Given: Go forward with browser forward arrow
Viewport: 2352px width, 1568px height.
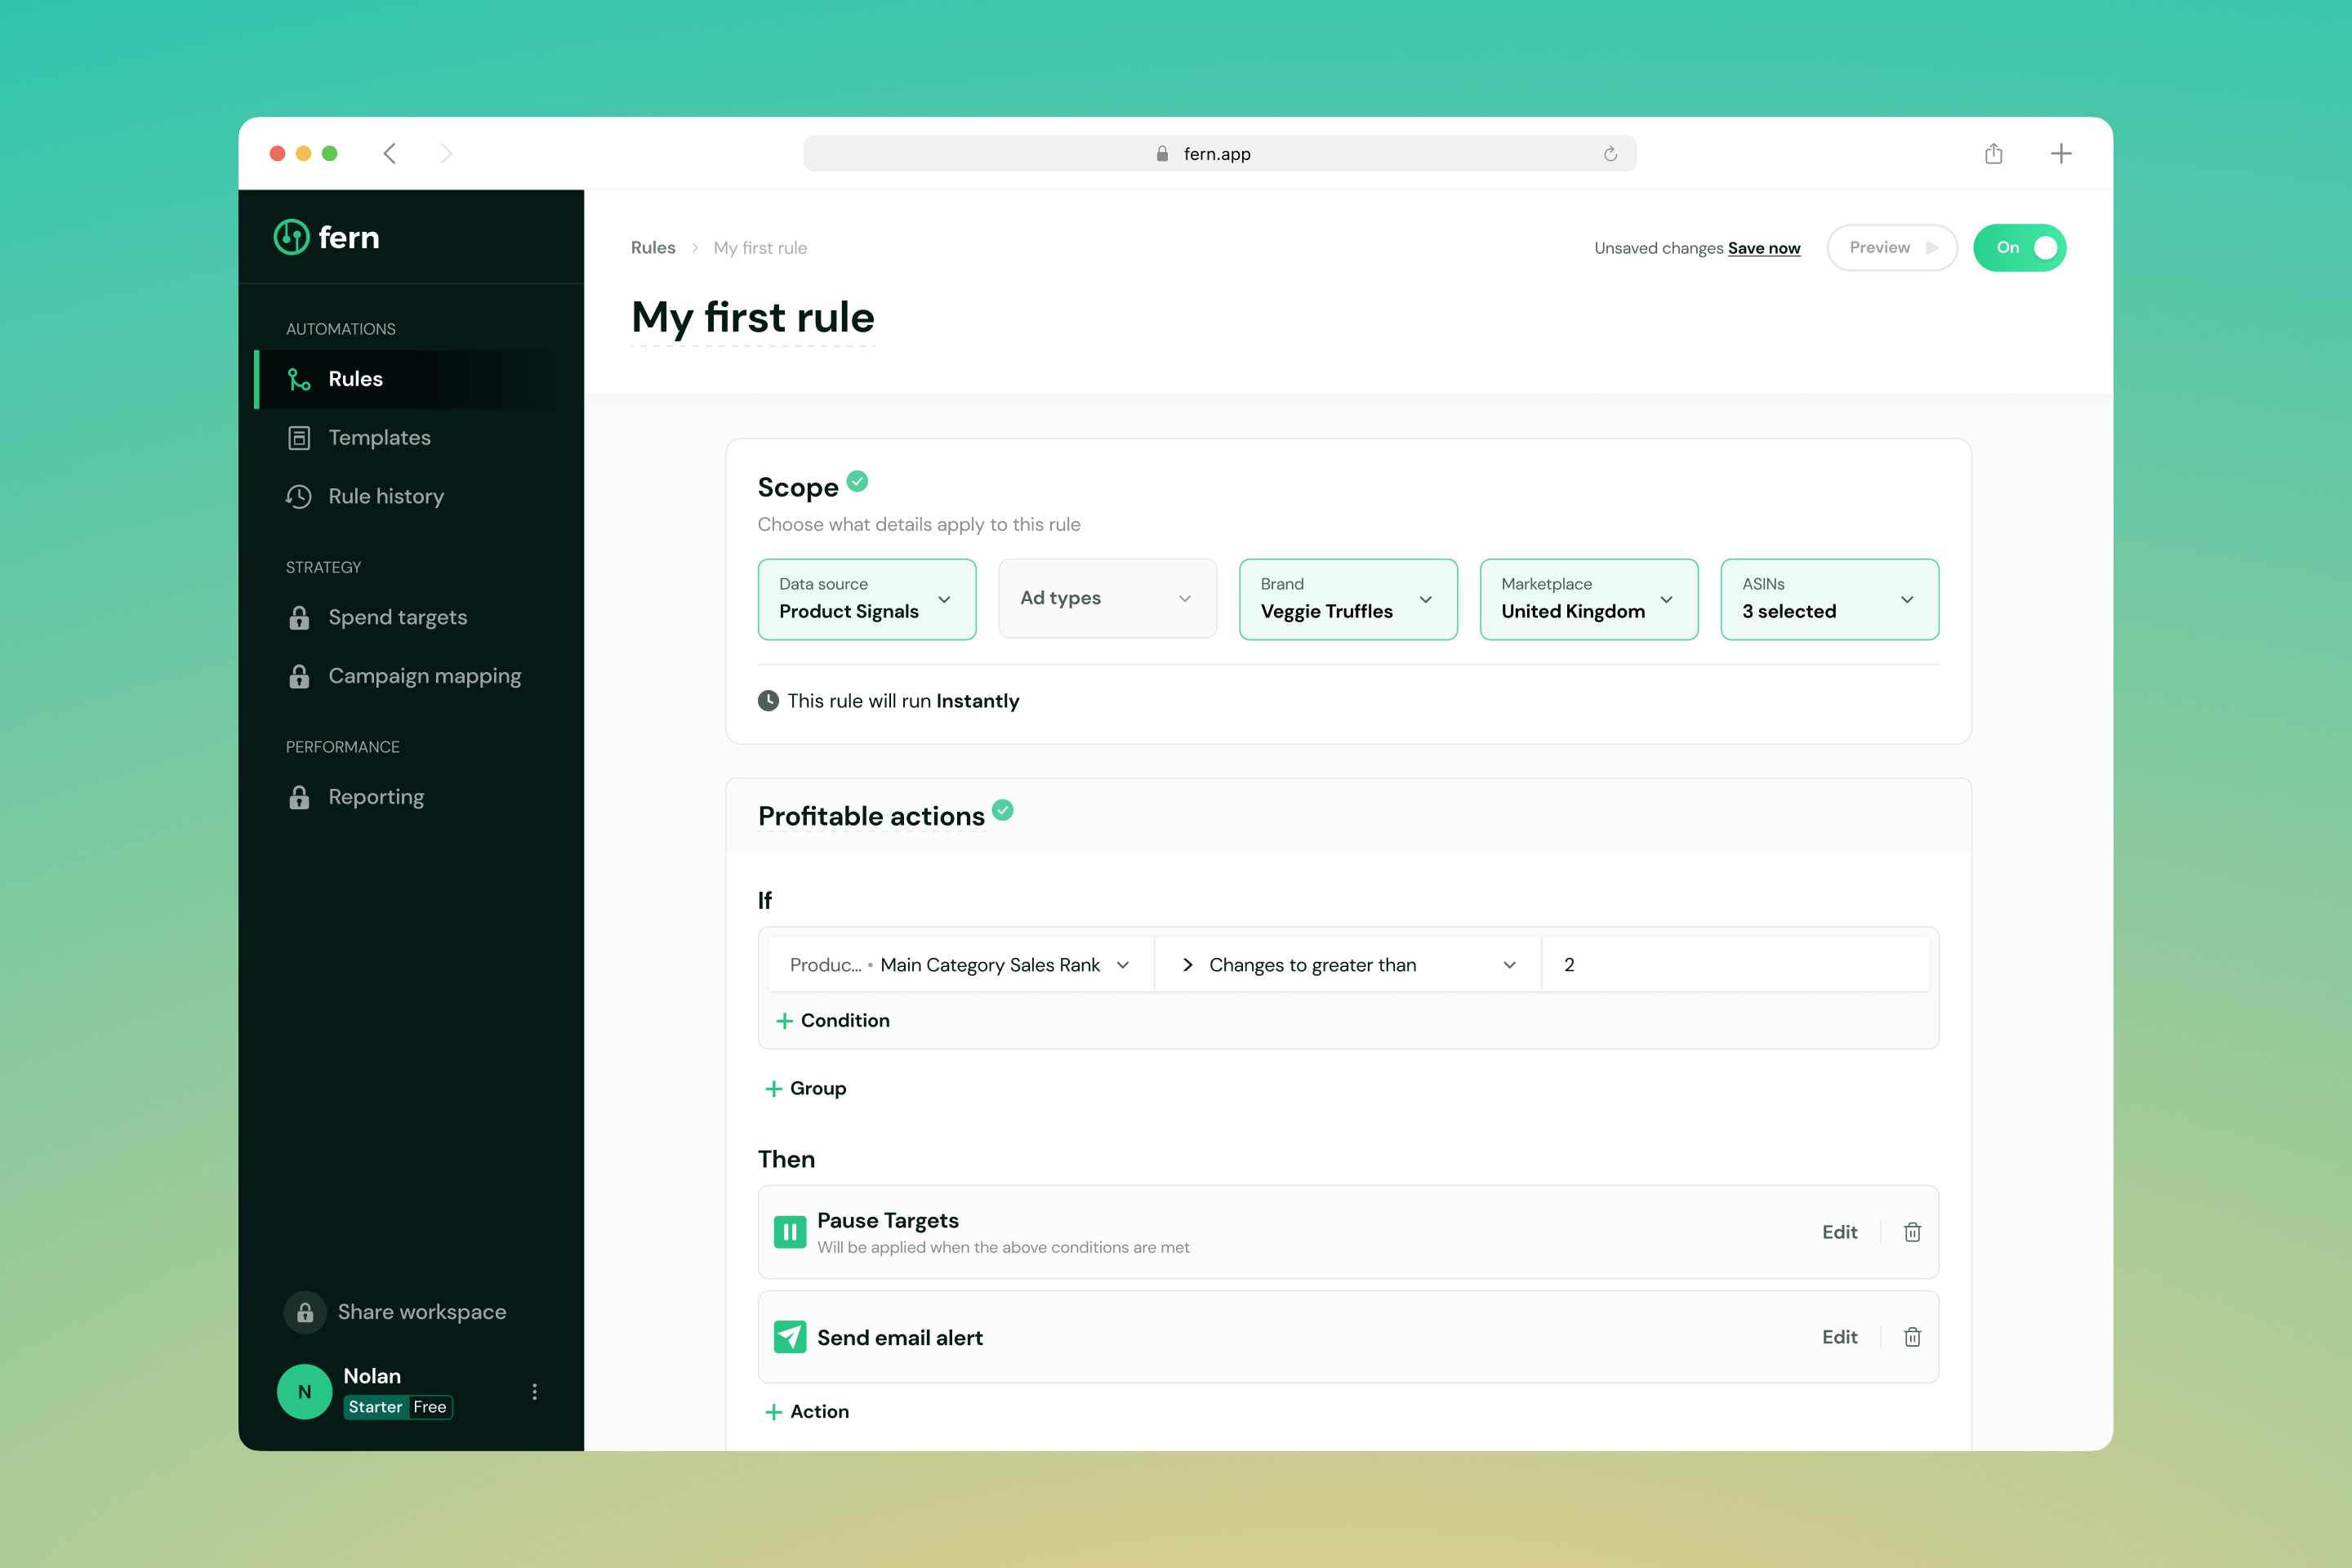Looking at the screenshot, I should [446, 153].
